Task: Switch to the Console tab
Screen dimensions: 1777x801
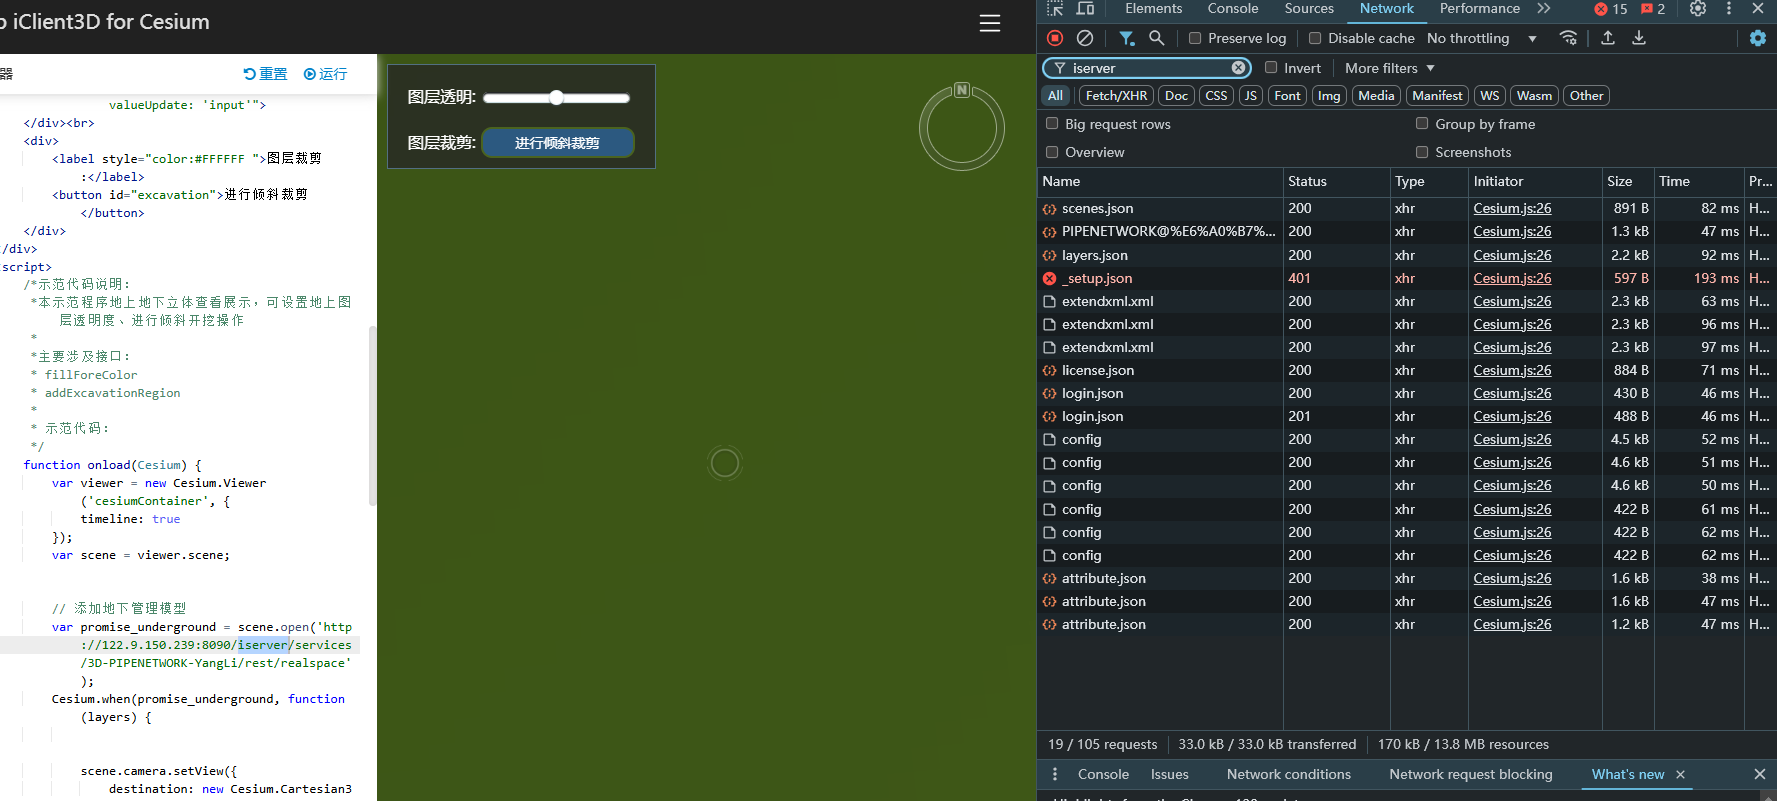Action: coord(1233,9)
